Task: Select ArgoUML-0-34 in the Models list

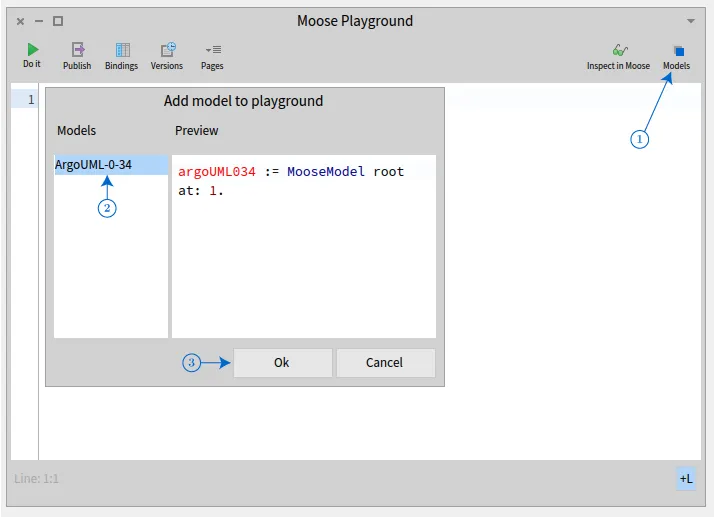Action: coord(111,165)
